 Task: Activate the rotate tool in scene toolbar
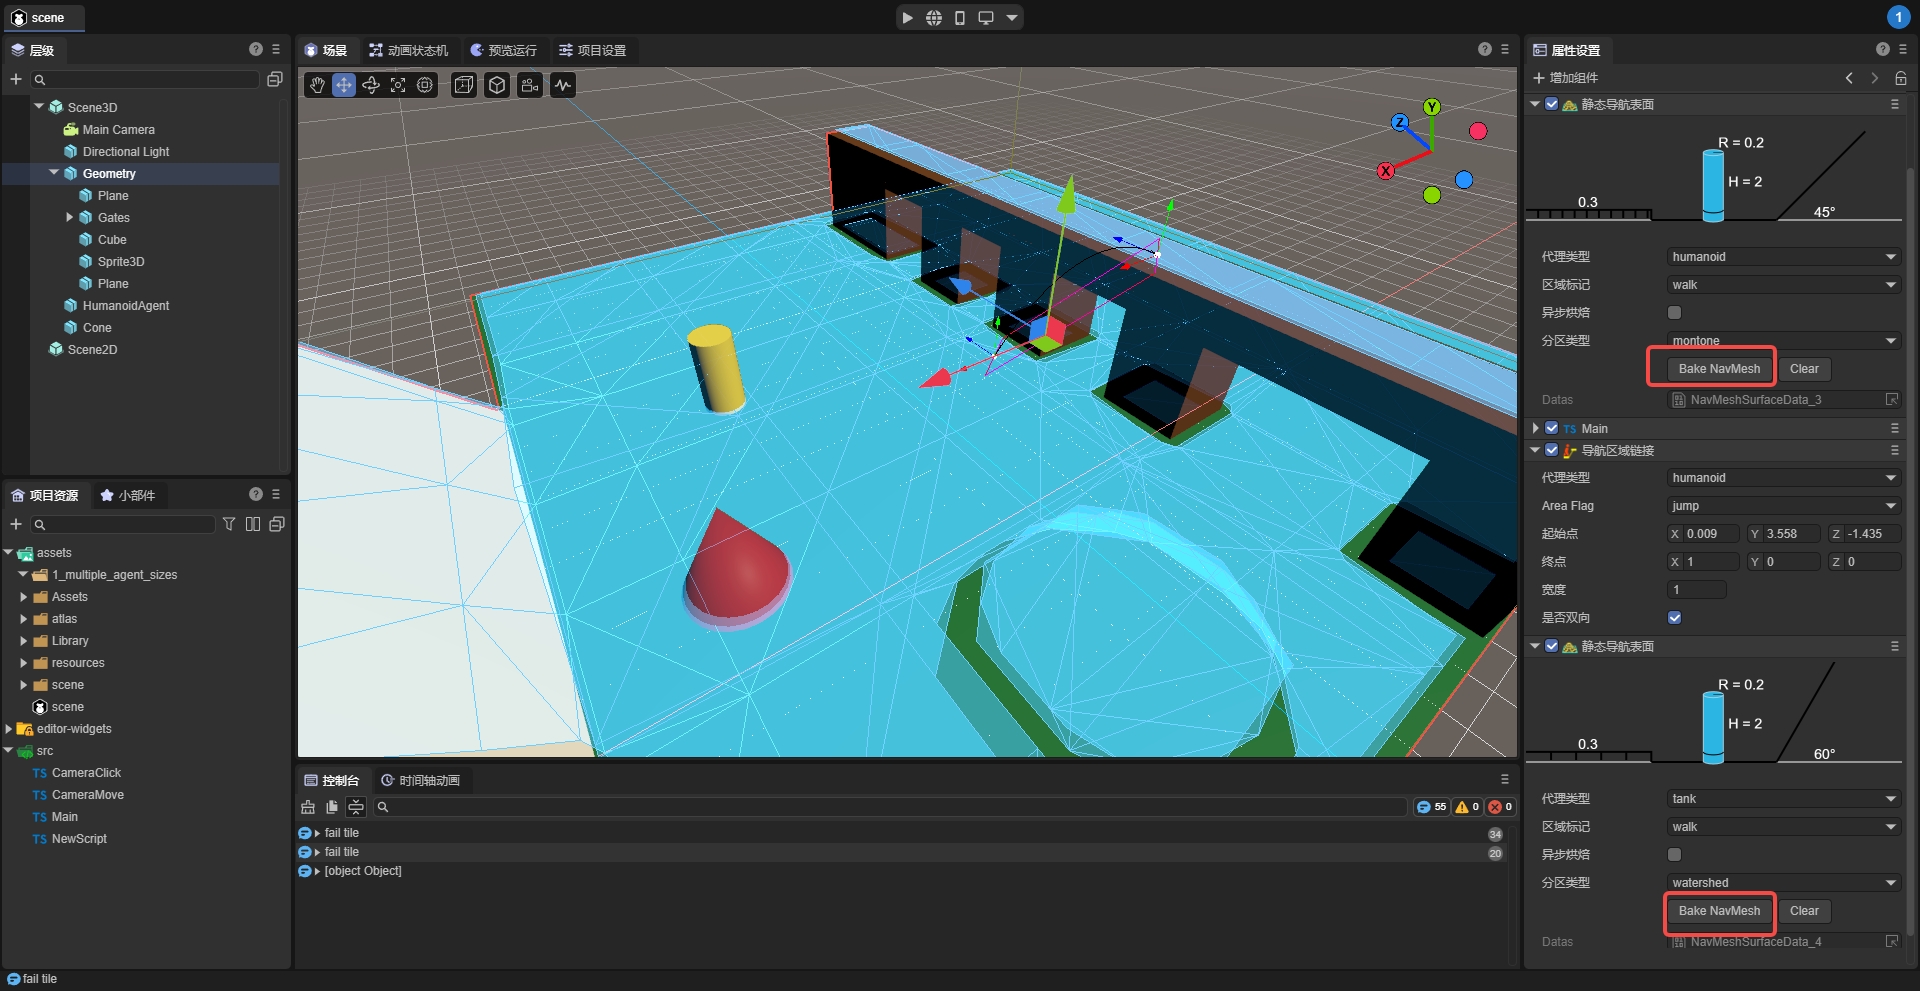[x=371, y=86]
